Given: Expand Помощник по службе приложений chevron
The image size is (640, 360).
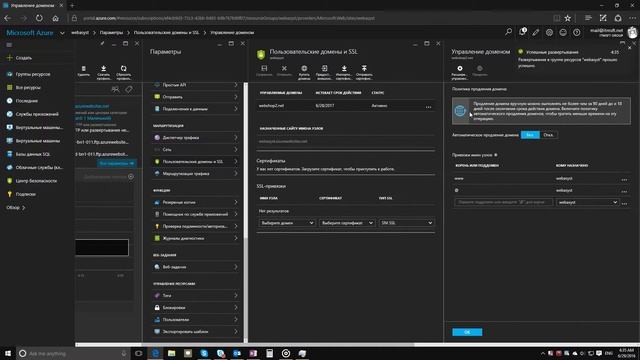Looking at the screenshot, I should [236, 214].
